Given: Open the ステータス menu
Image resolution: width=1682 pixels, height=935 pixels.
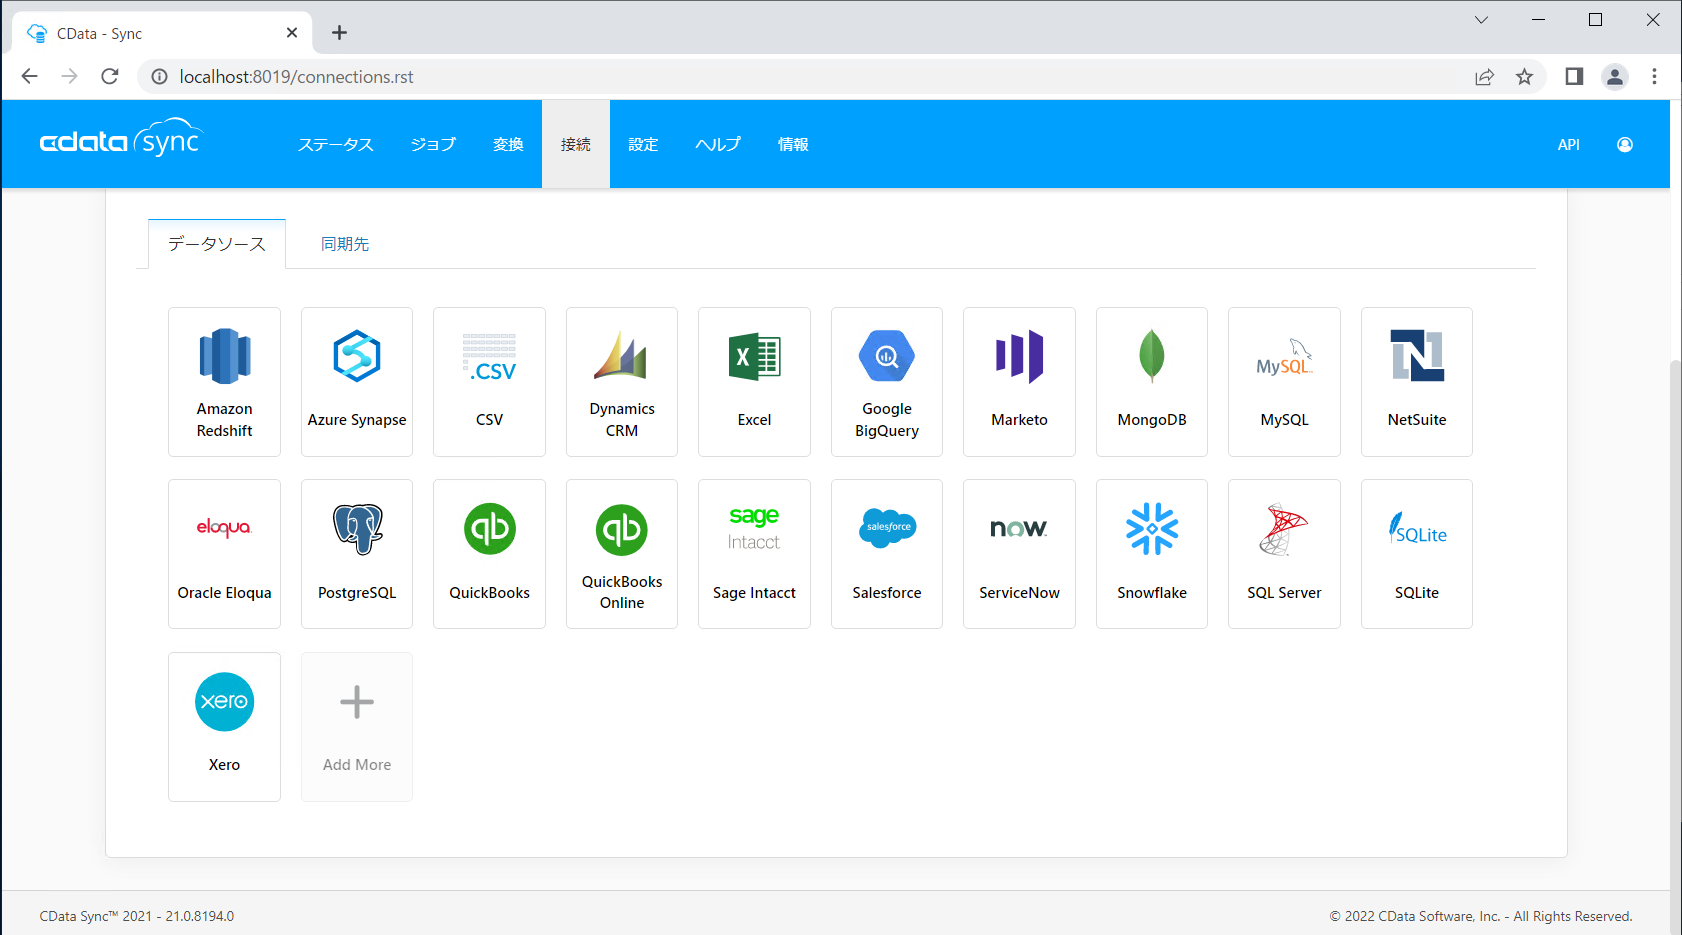Looking at the screenshot, I should (x=336, y=144).
